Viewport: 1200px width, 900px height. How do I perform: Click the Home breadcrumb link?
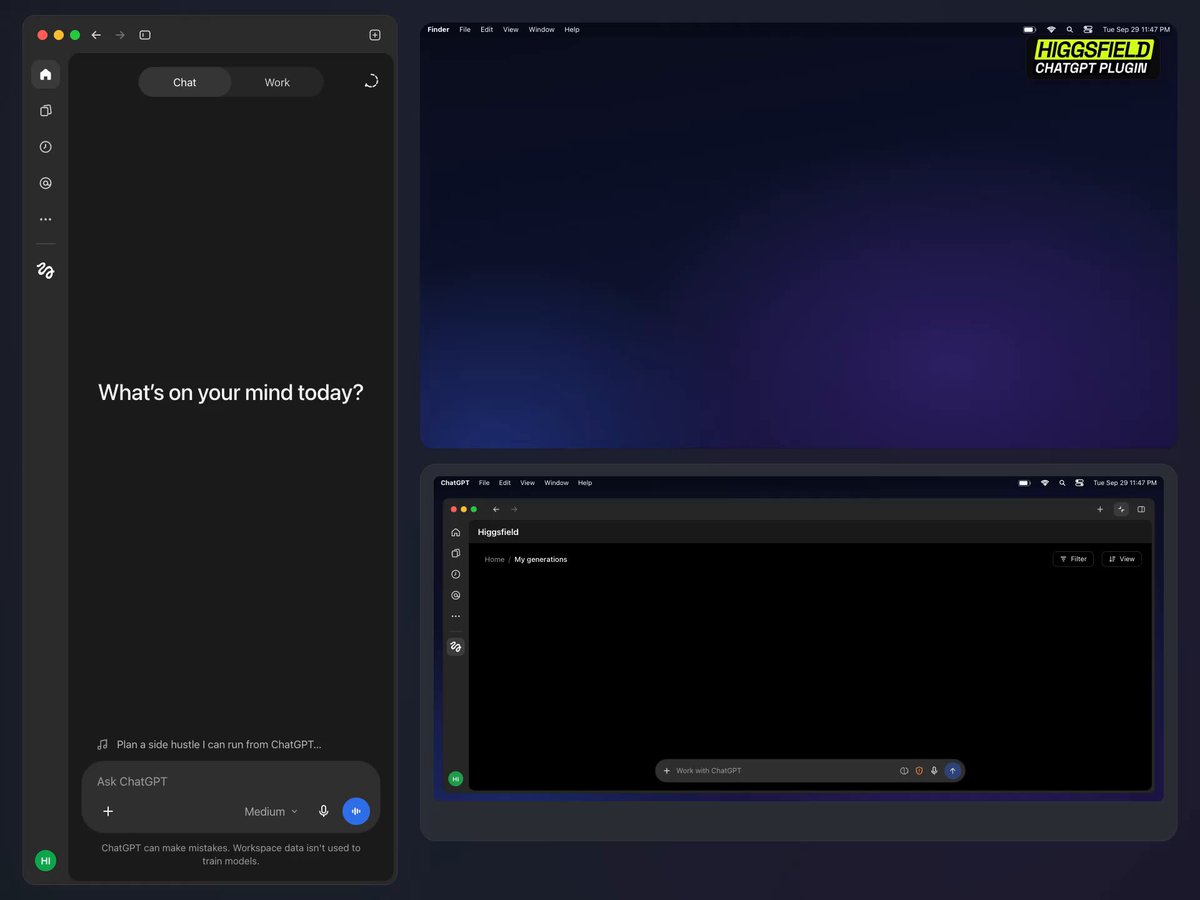click(494, 560)
